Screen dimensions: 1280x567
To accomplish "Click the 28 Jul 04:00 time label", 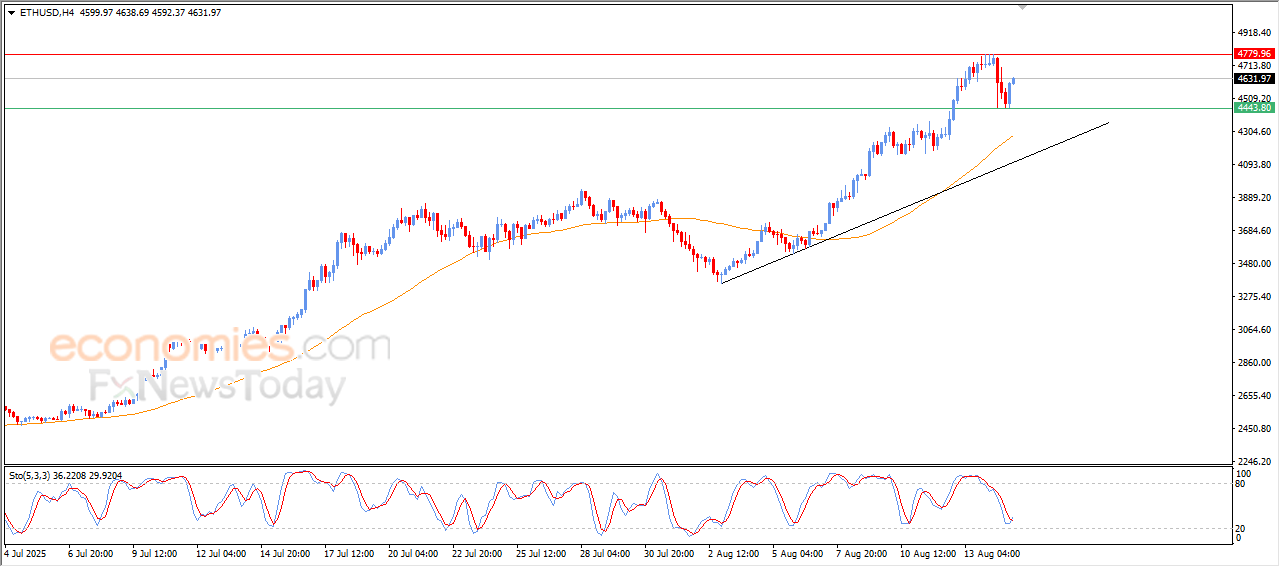I will (x=604, y=553).
